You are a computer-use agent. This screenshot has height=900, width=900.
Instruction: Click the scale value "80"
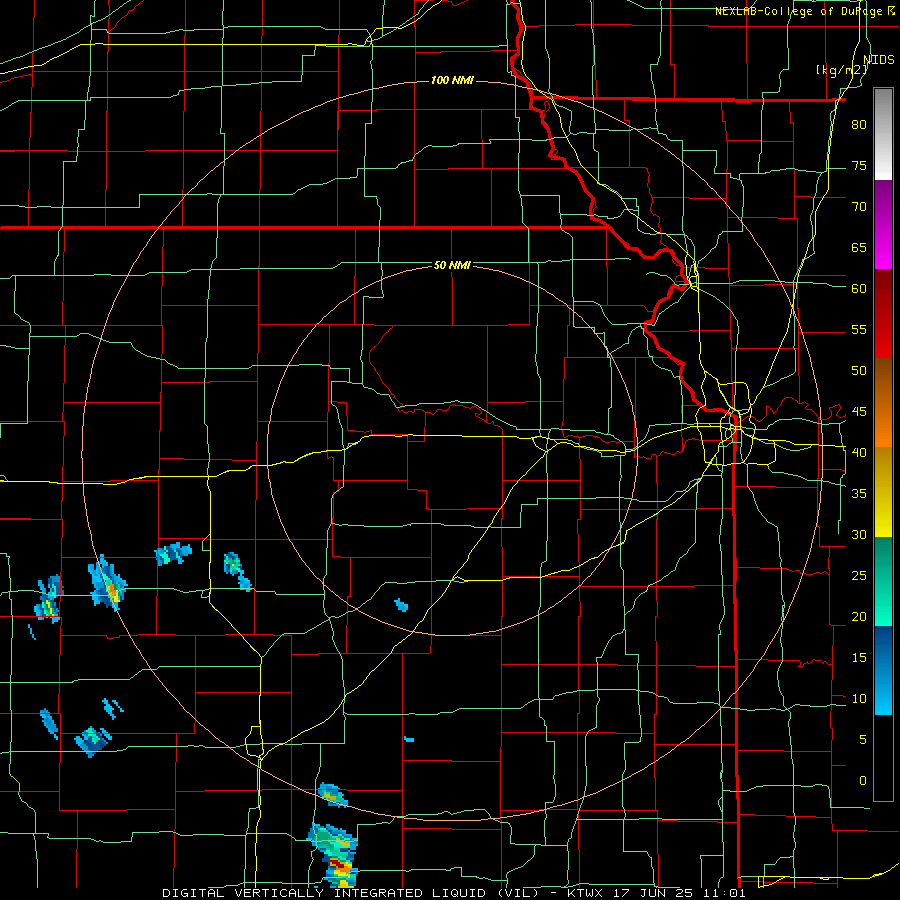pos(859,125)
